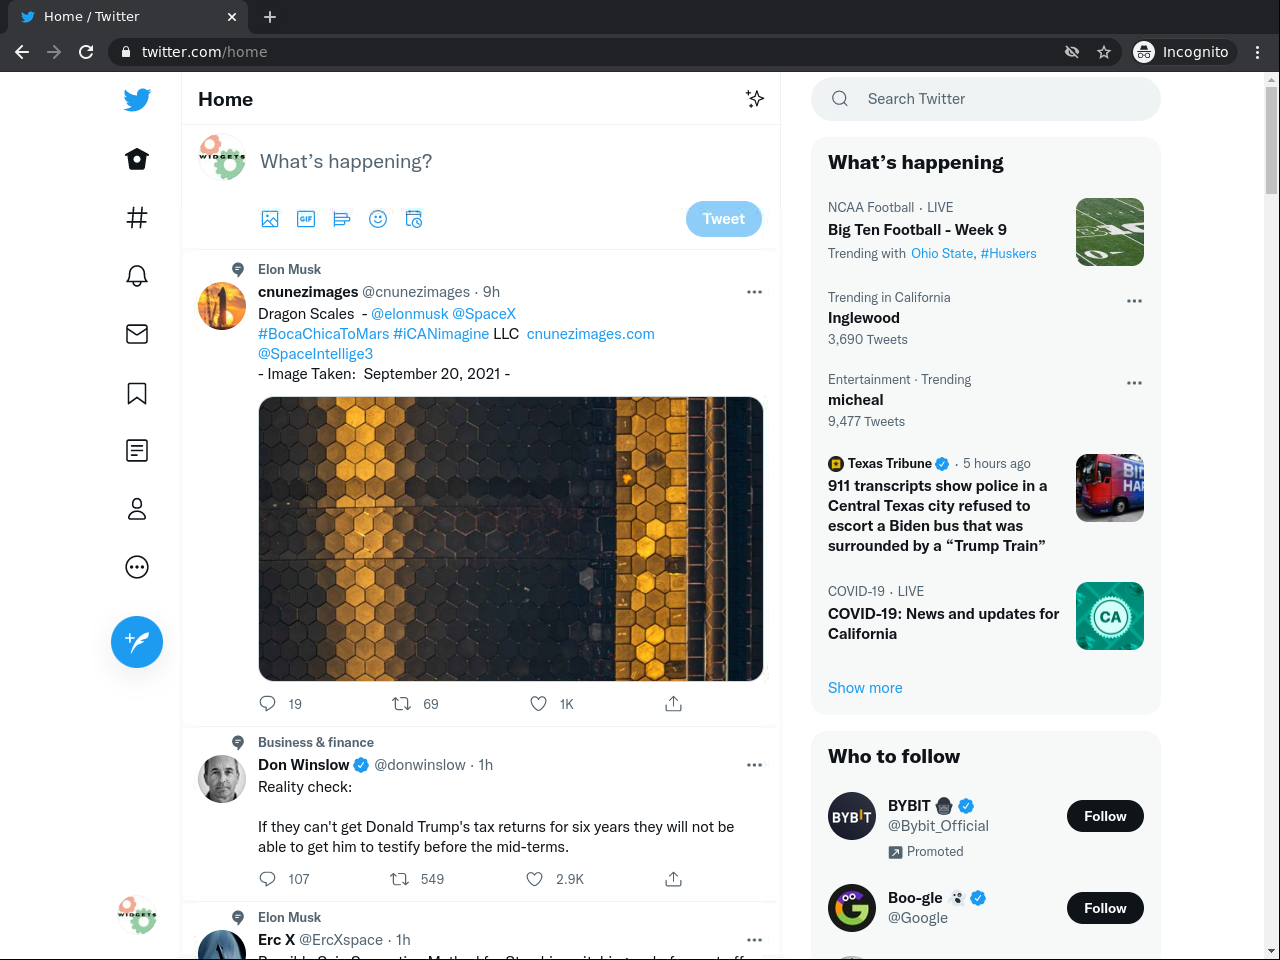Open Bookmarks icon in sidebar
Image resolution: width=1280 pixels, height=960 pixels.
coord(137,393)
